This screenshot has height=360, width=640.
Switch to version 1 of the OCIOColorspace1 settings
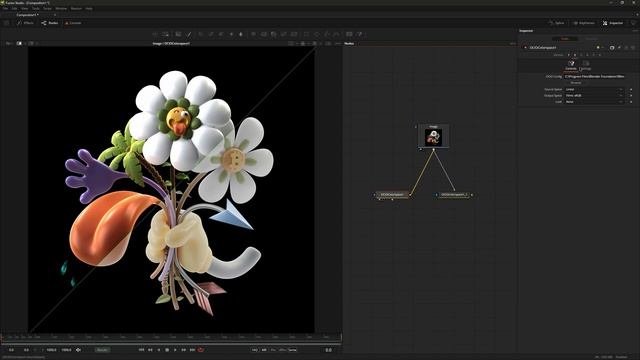tap(569, 55)
